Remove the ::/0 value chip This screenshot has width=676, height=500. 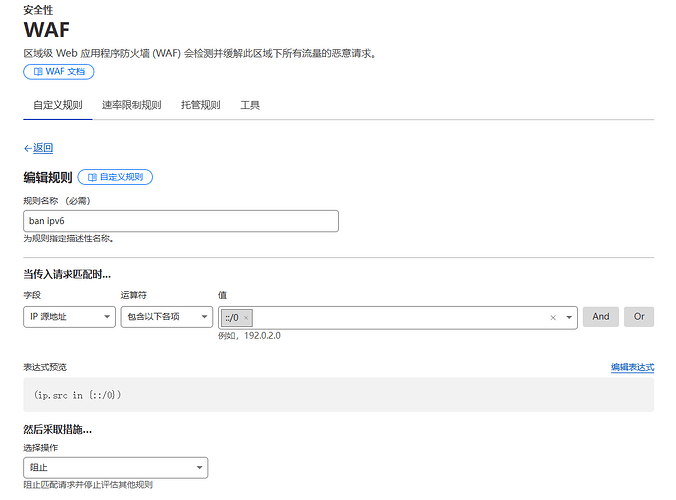click(246, 317)
